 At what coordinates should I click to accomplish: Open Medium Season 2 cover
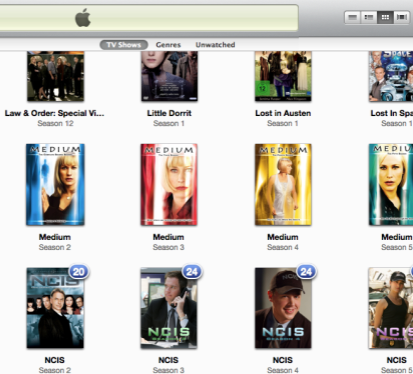55,184
